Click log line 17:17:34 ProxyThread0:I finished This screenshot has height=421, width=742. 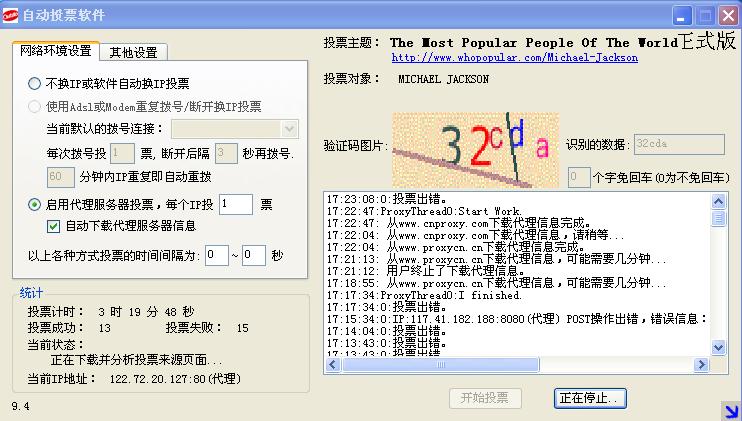pyautogui.click(x=424, y=296)
